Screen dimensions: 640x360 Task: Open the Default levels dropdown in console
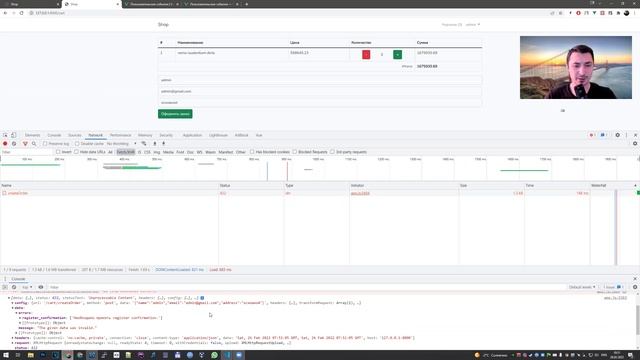(x=582, y=287)
